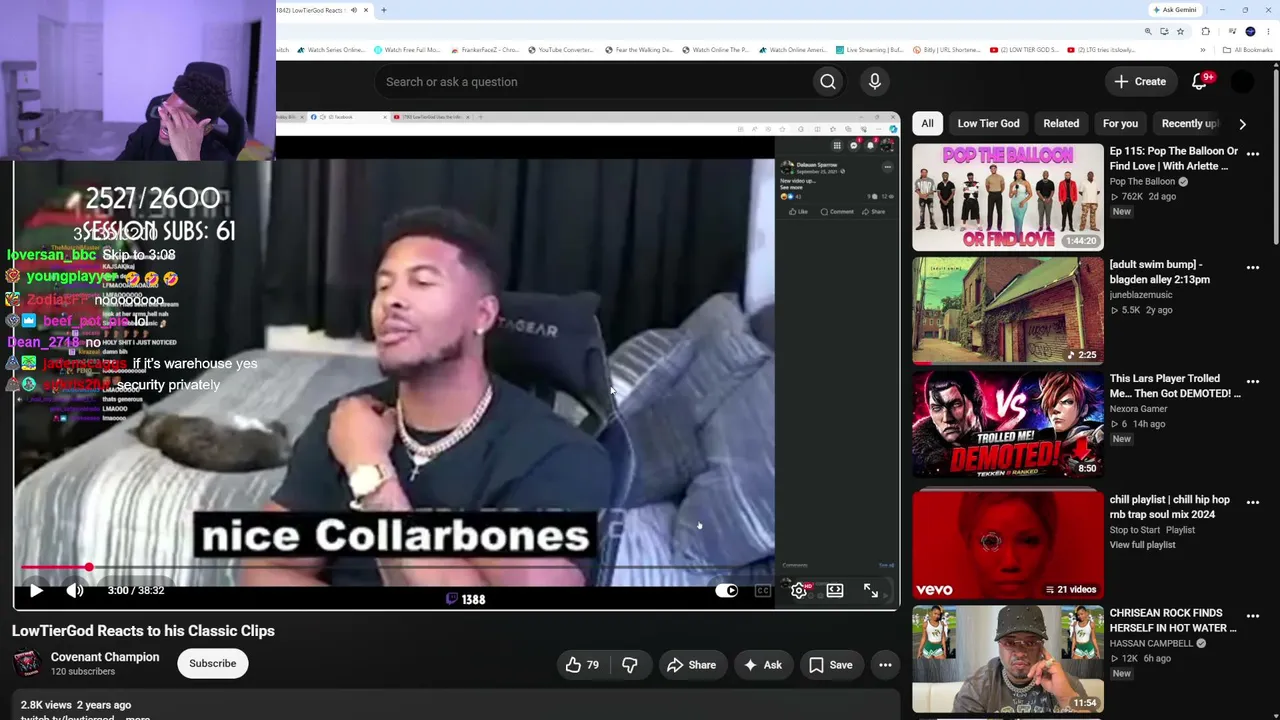This screenshot has height=720, width=1280.
Task: Click the Twitch viewer count icon
Action: pyautogui.click(x=452, y=599)
